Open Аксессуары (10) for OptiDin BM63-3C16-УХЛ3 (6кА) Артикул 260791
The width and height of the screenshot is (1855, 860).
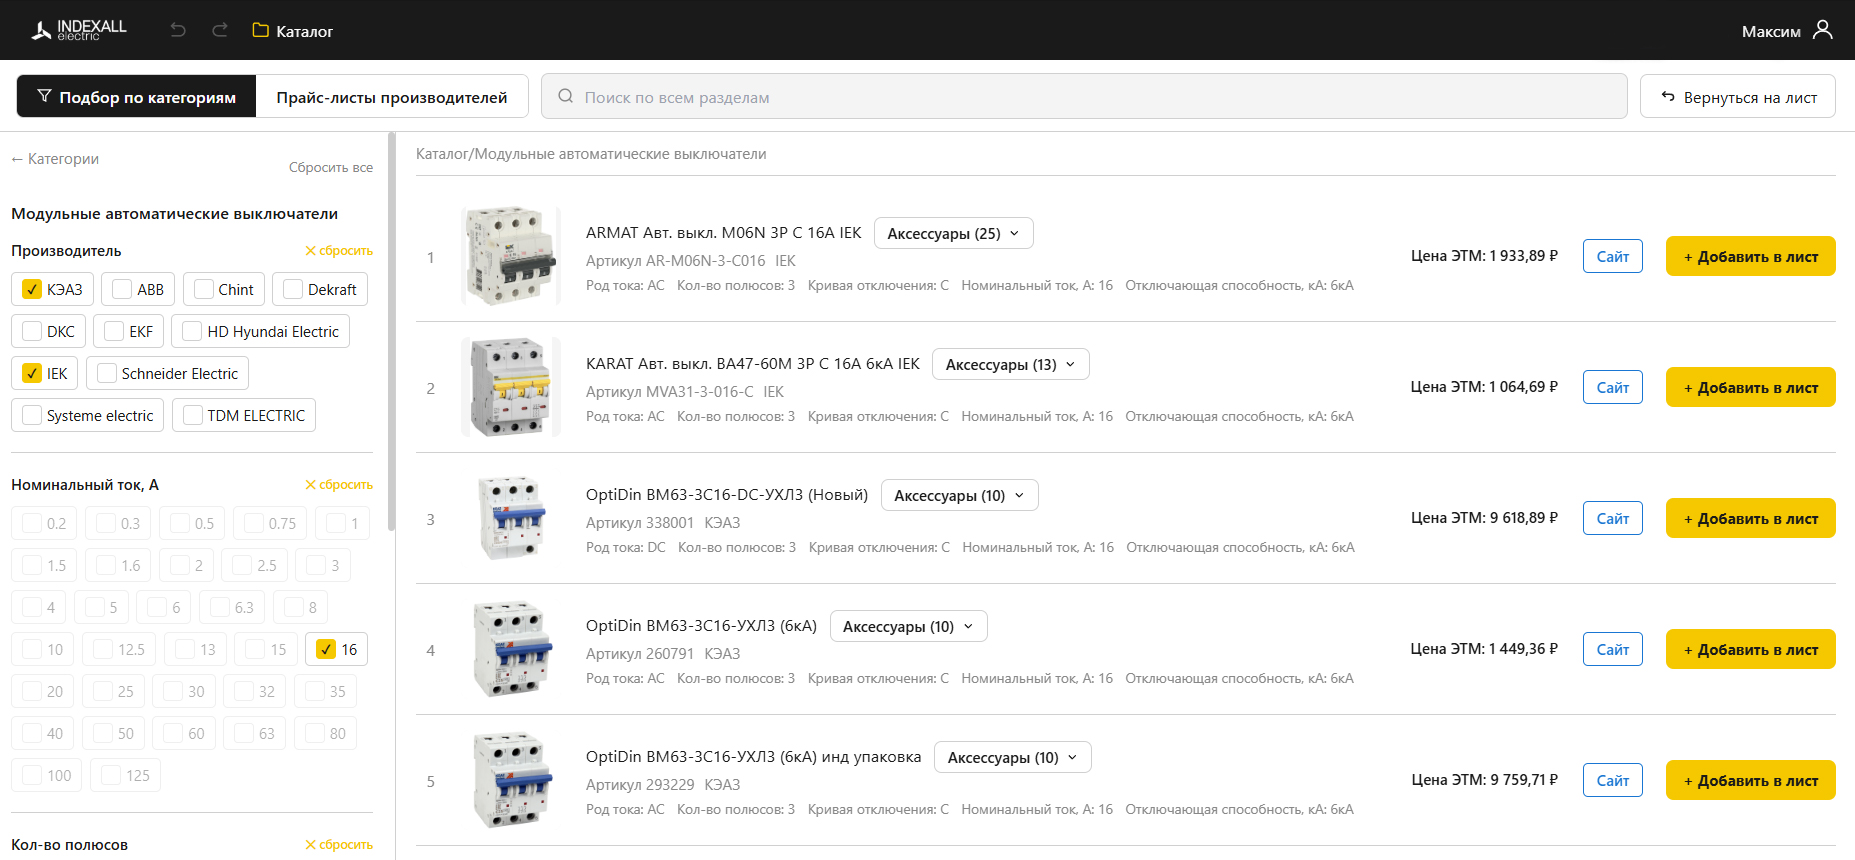[x=909, y=626]
